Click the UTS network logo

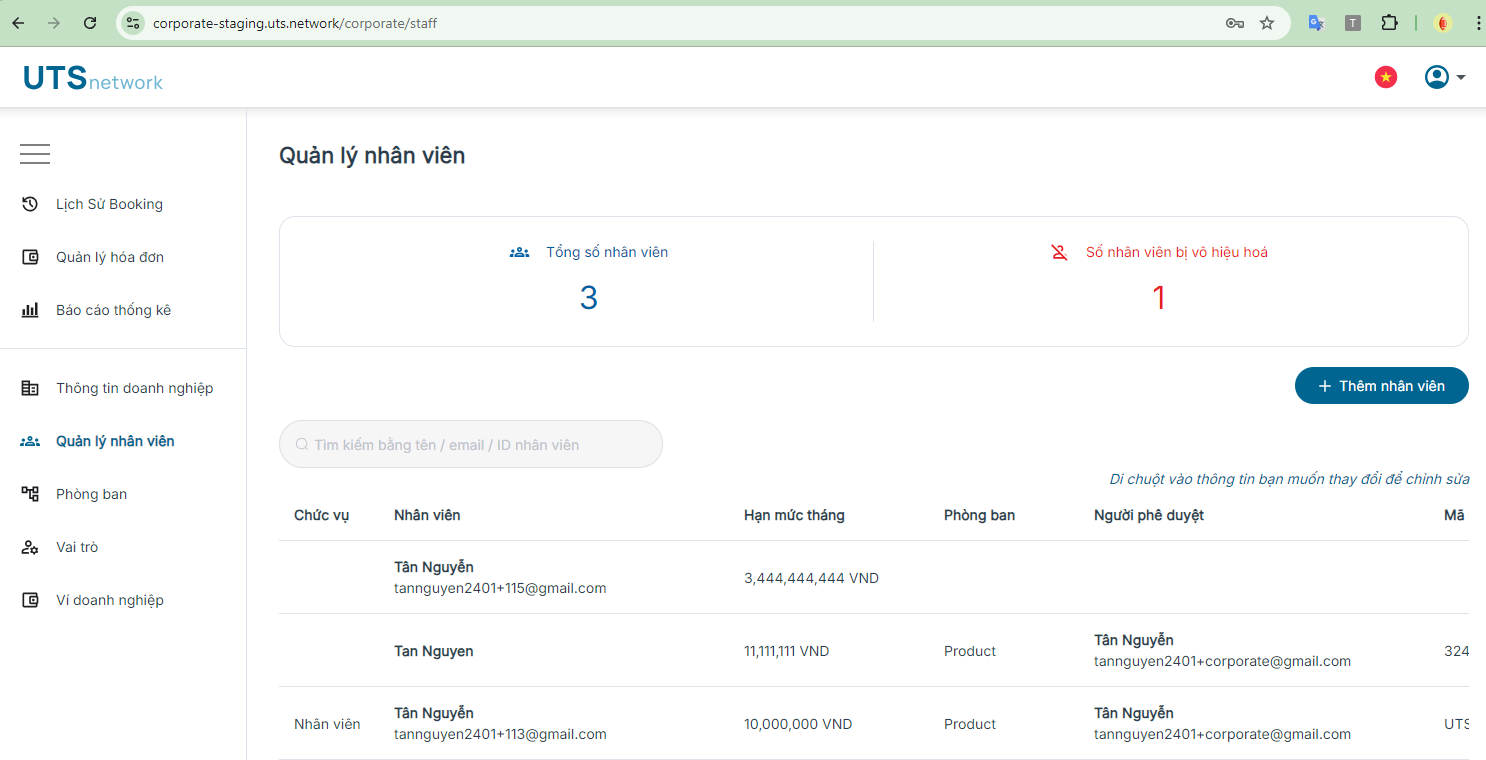(93, 78)
